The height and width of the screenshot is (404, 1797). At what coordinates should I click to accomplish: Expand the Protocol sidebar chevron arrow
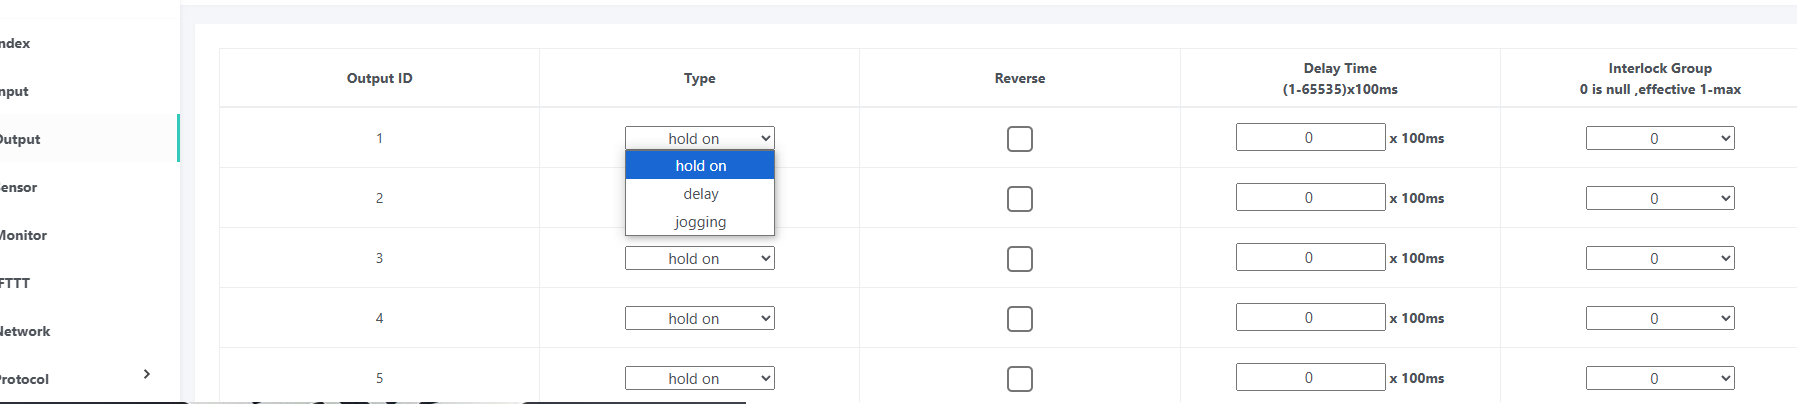click(x=147, y=374)
